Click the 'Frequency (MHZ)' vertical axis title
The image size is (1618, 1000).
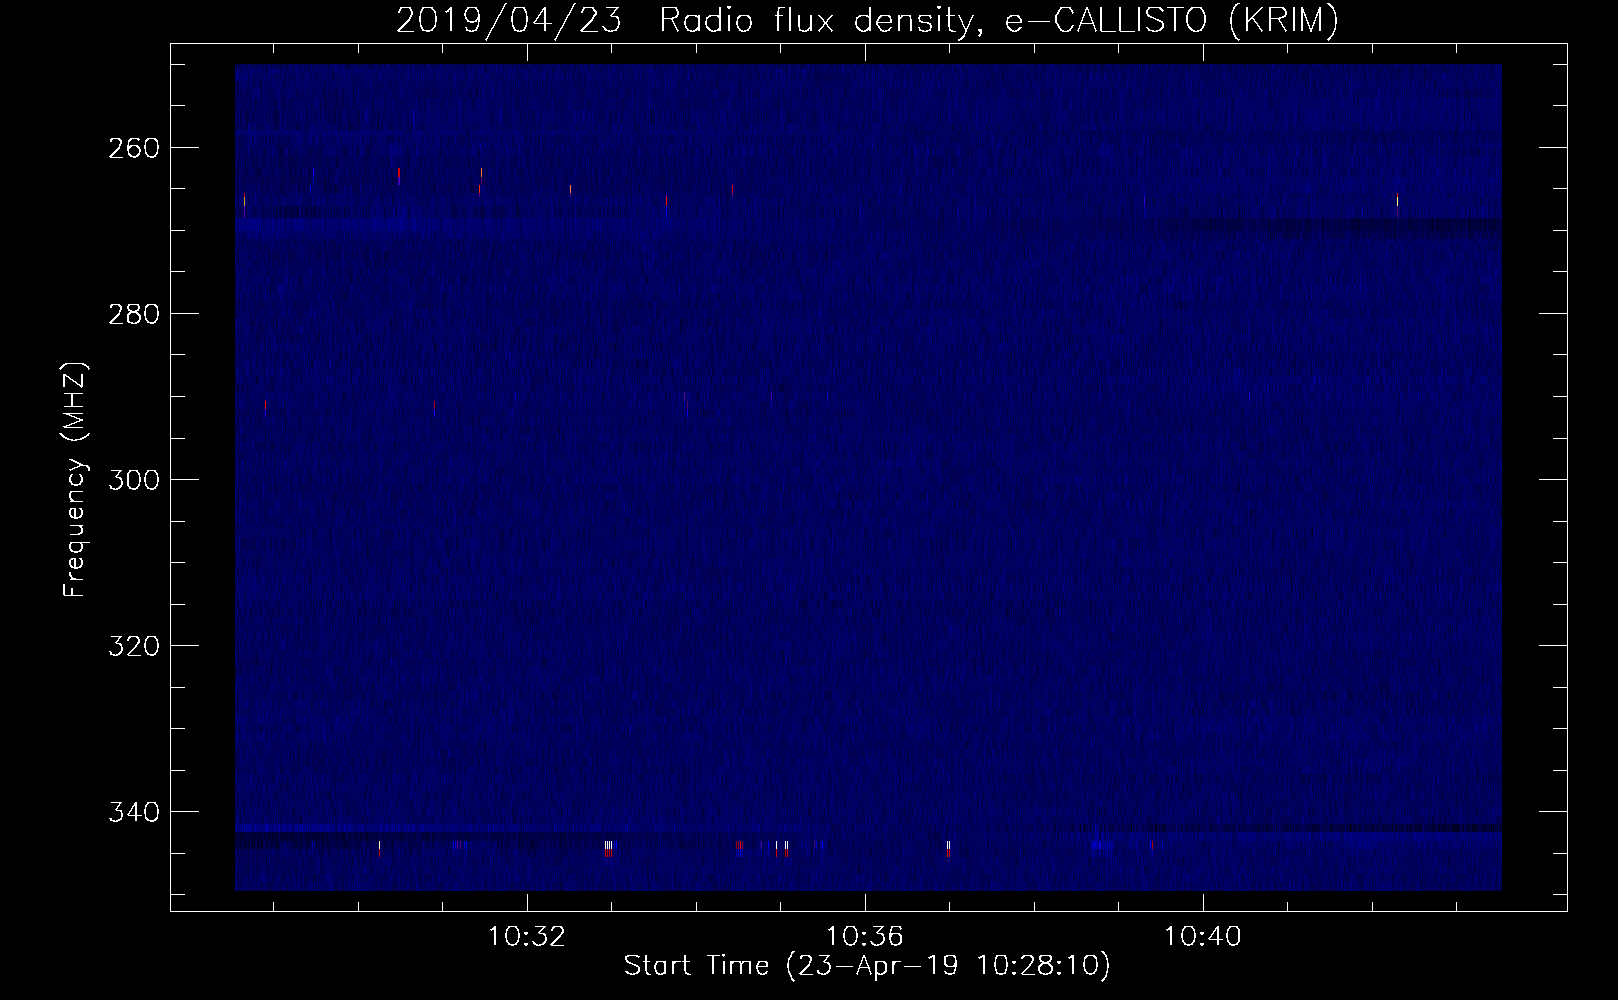coord(75,479)
